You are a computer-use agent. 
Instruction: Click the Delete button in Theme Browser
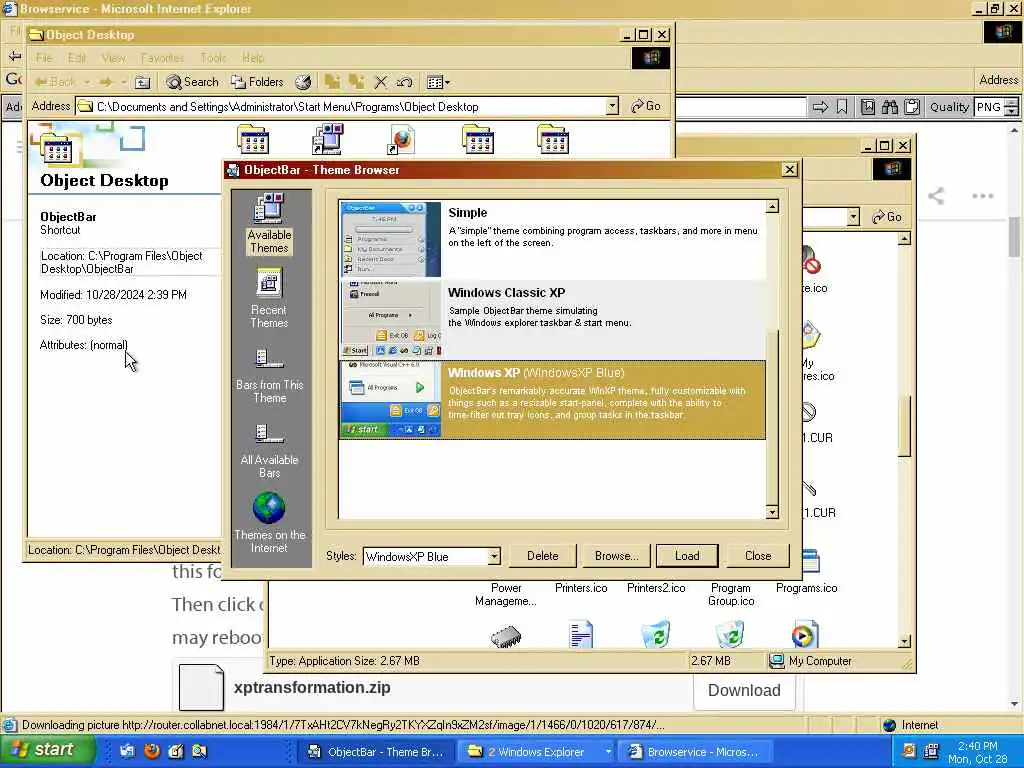(543, 556)
